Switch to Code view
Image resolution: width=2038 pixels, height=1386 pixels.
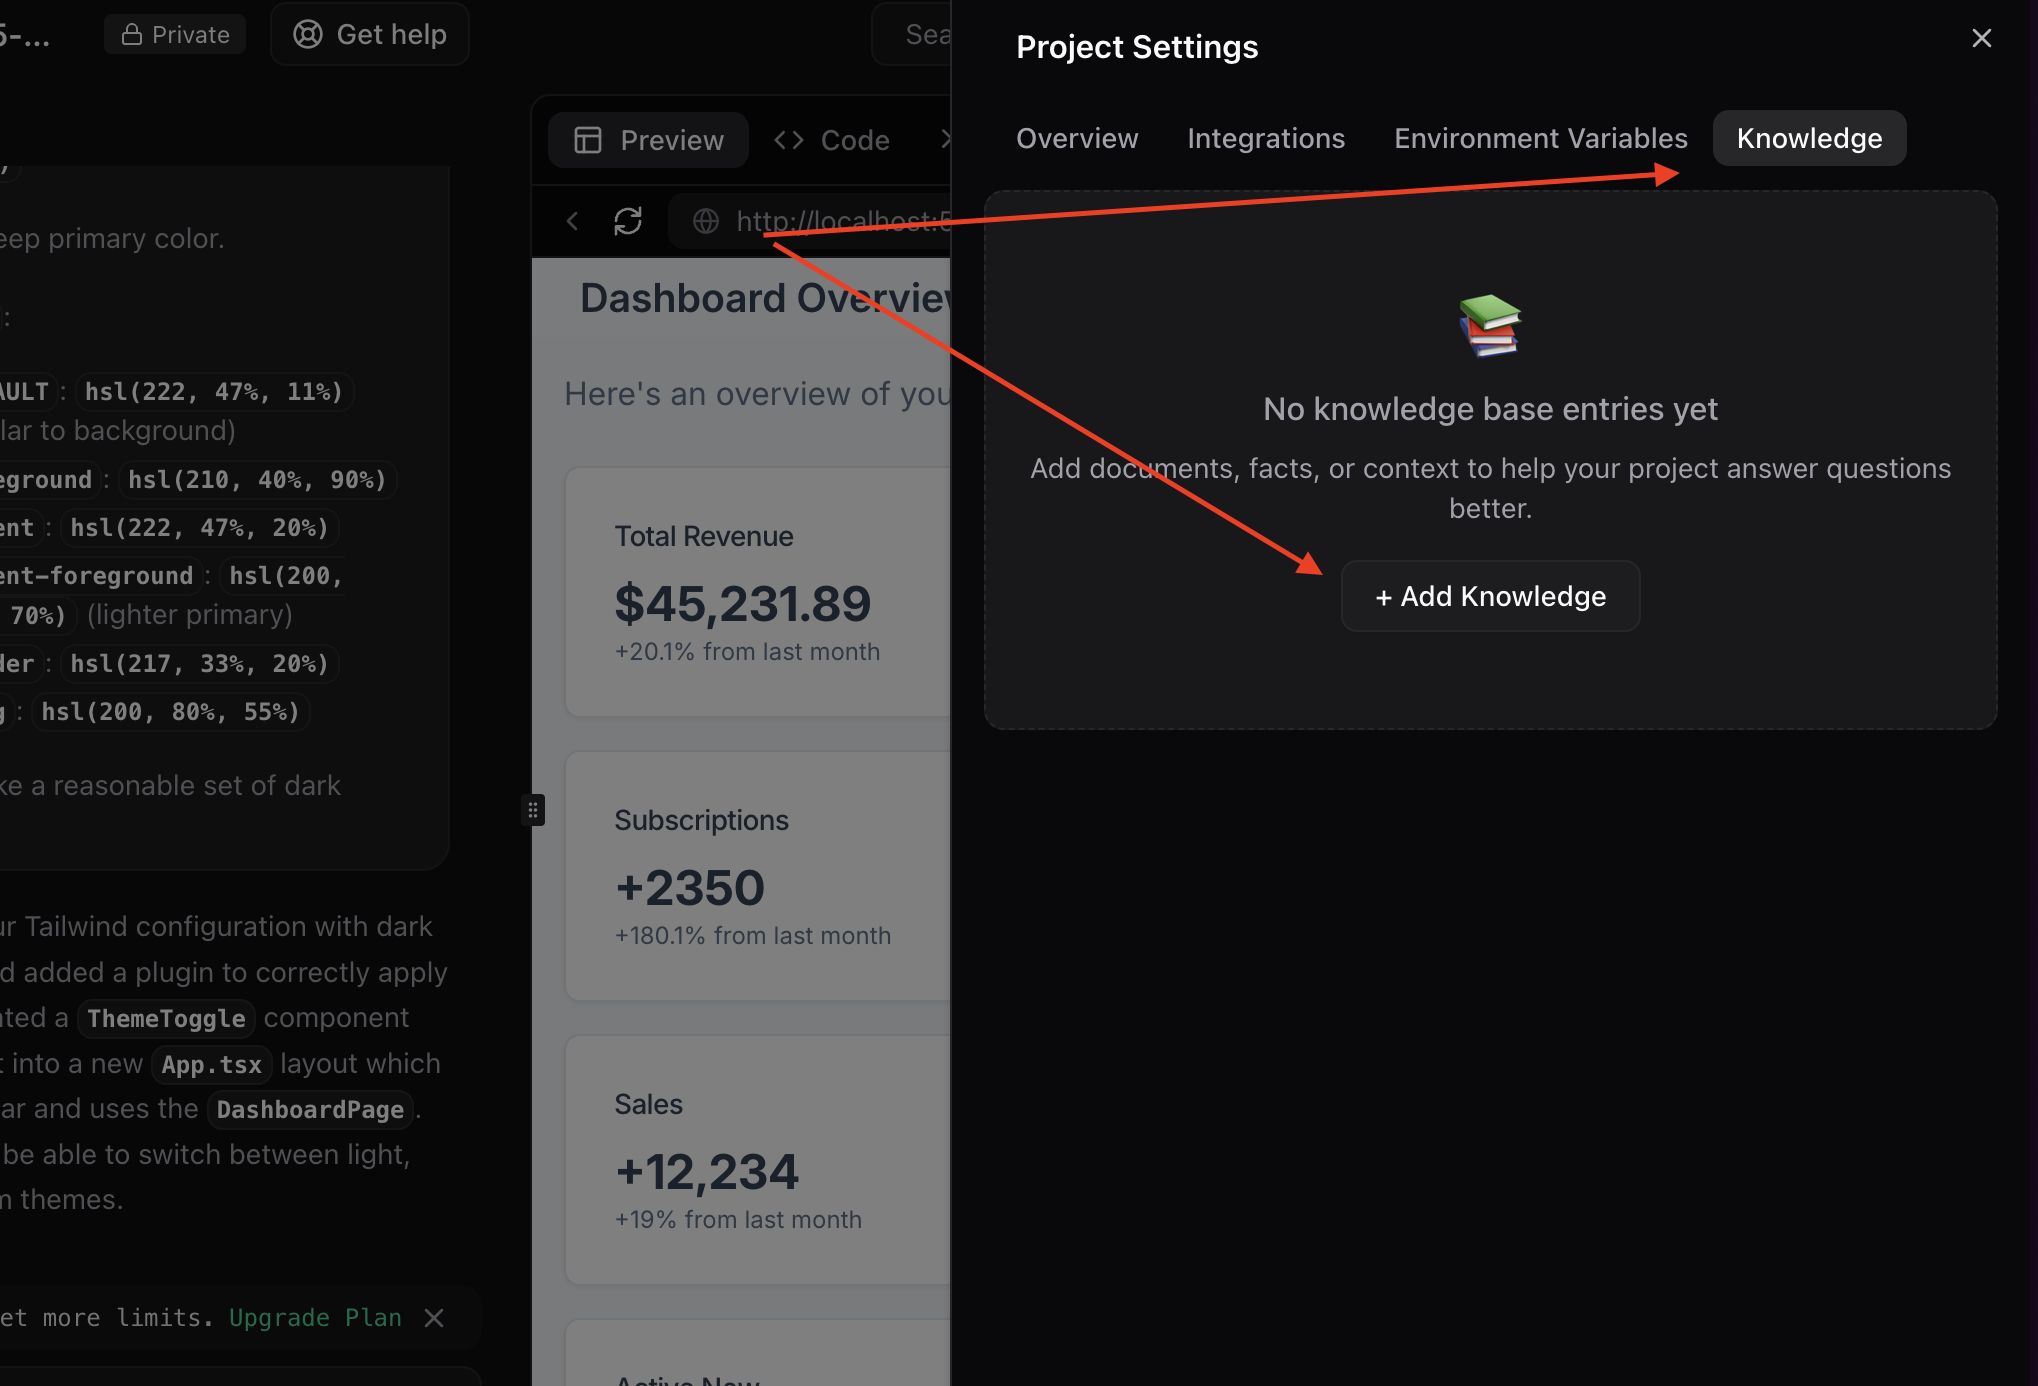point(832,140)
